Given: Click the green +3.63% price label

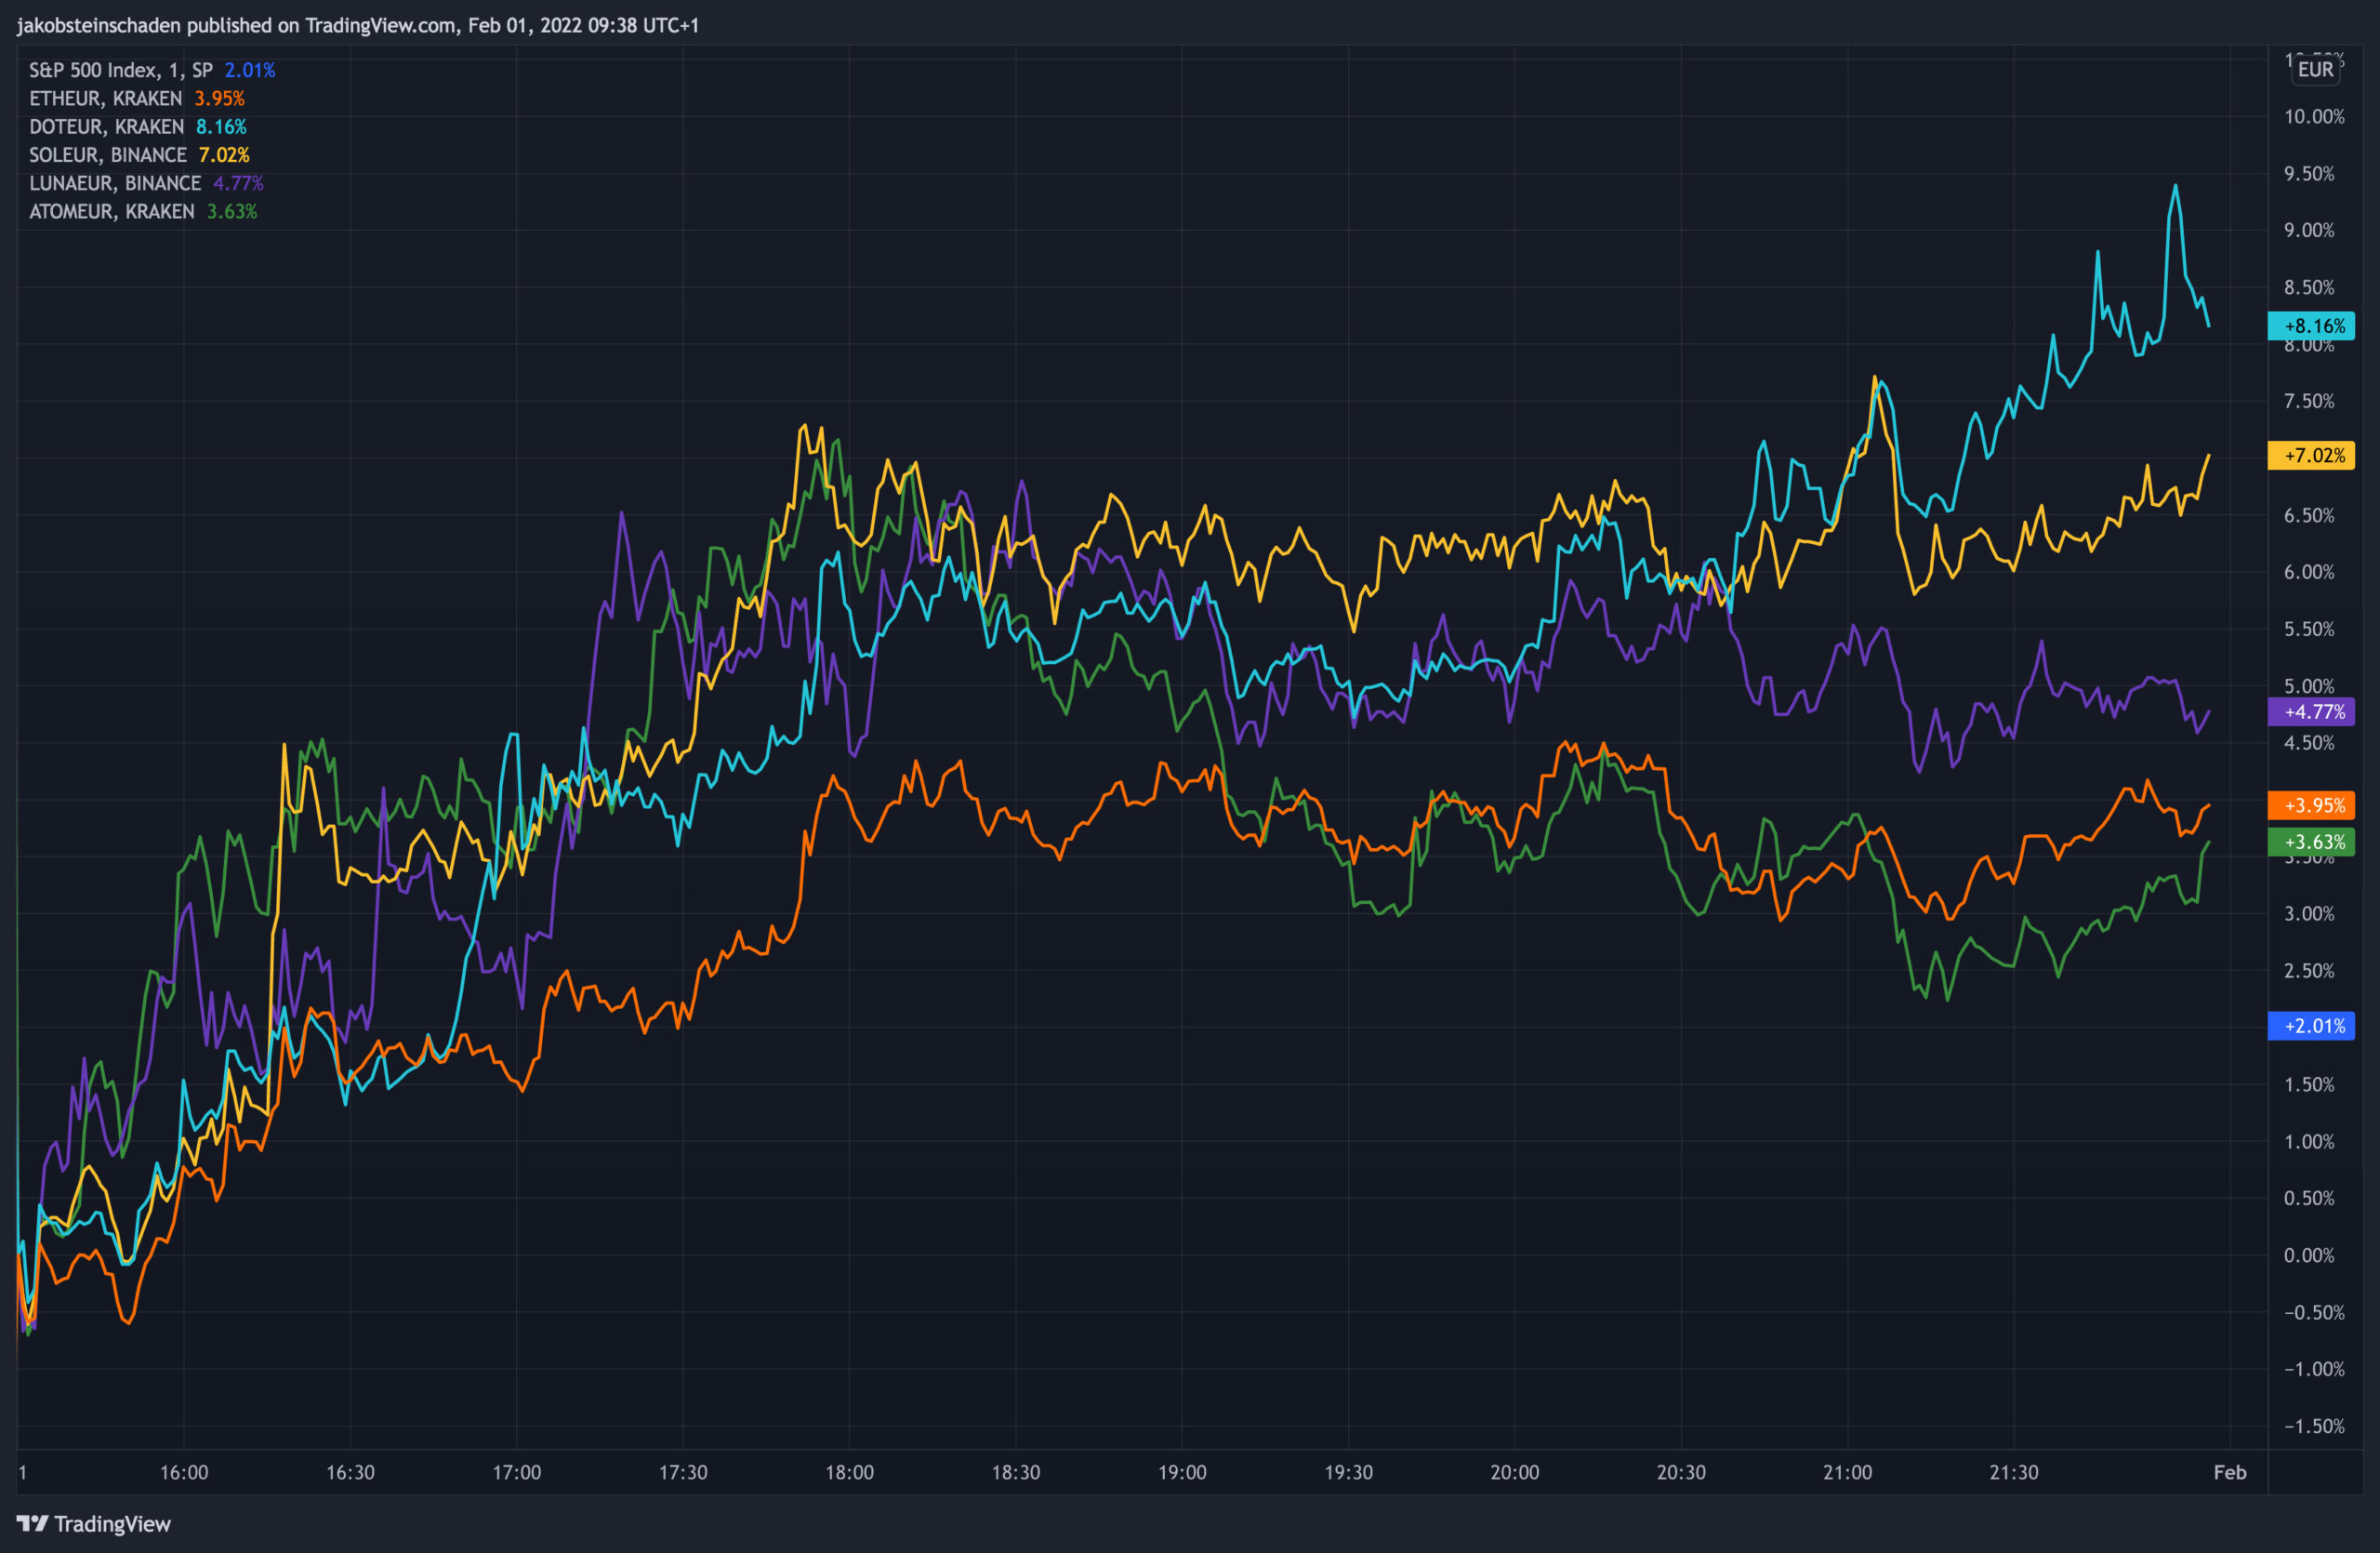Looking at the screenshot, I should coord(2312,842).
